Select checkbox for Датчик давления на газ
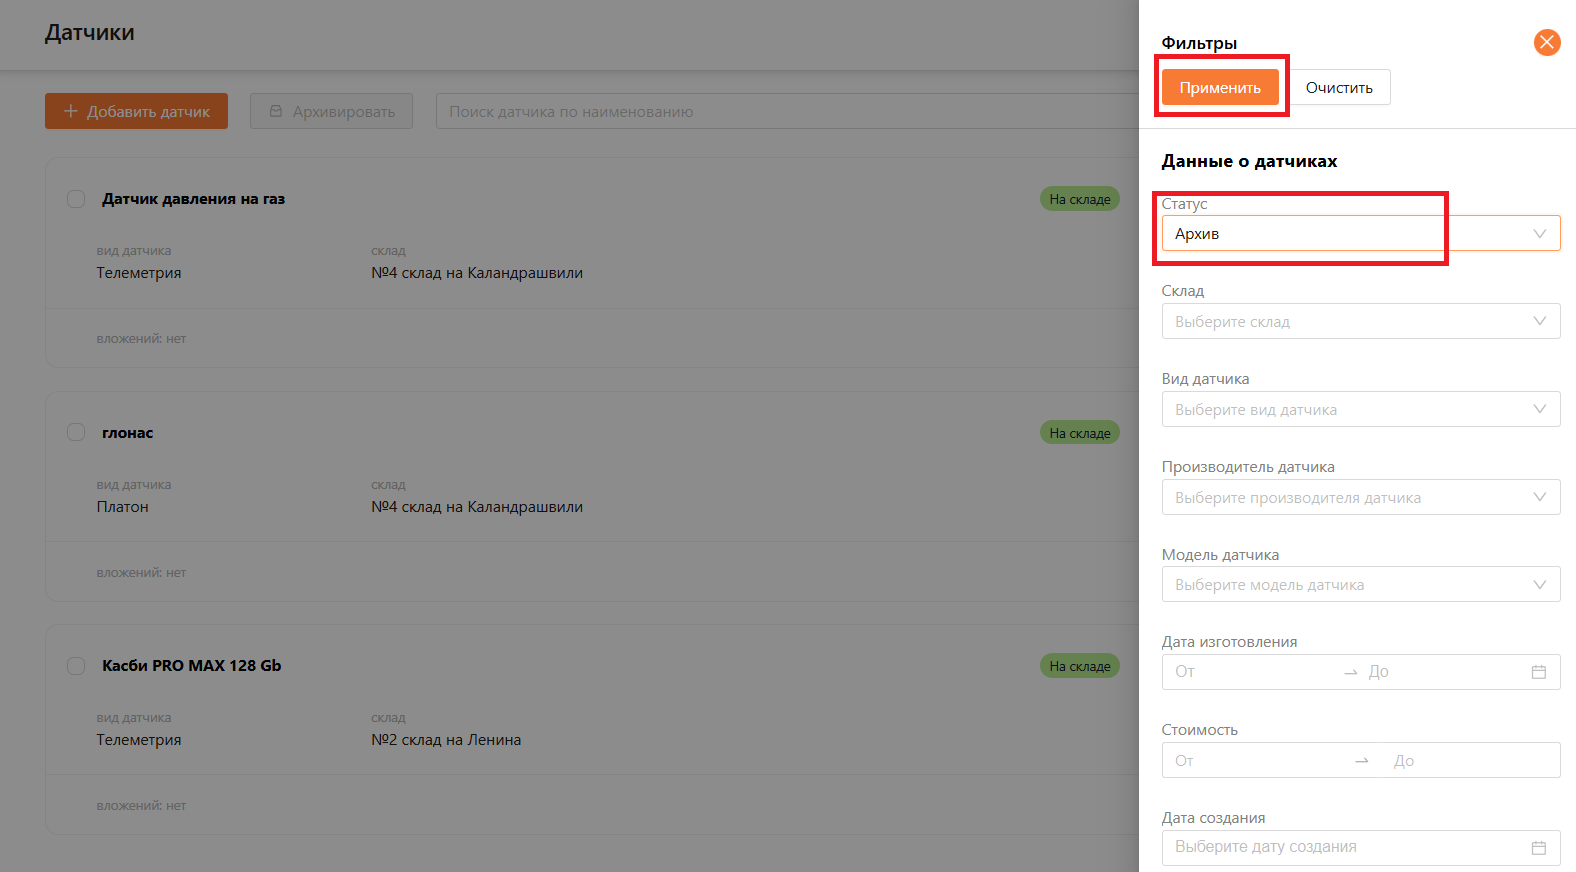 point(76,199)
